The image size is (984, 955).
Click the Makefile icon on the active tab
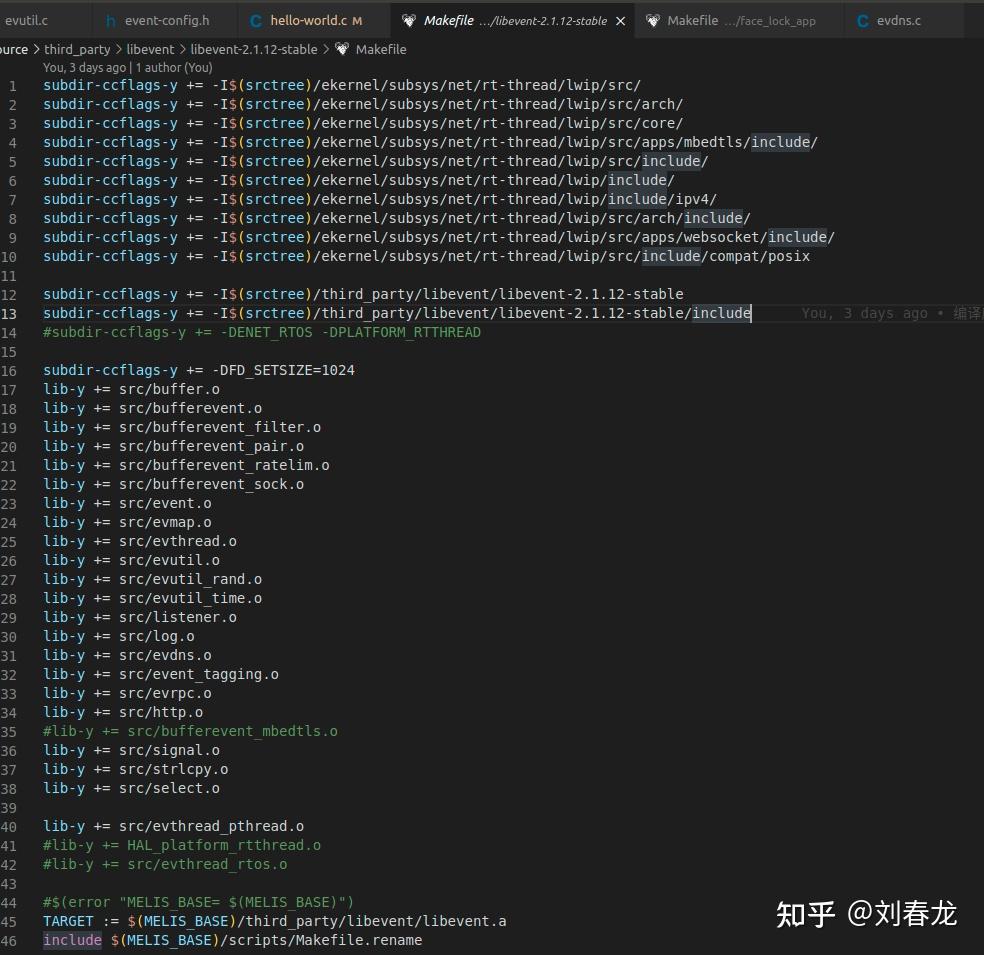coord(408,21)
